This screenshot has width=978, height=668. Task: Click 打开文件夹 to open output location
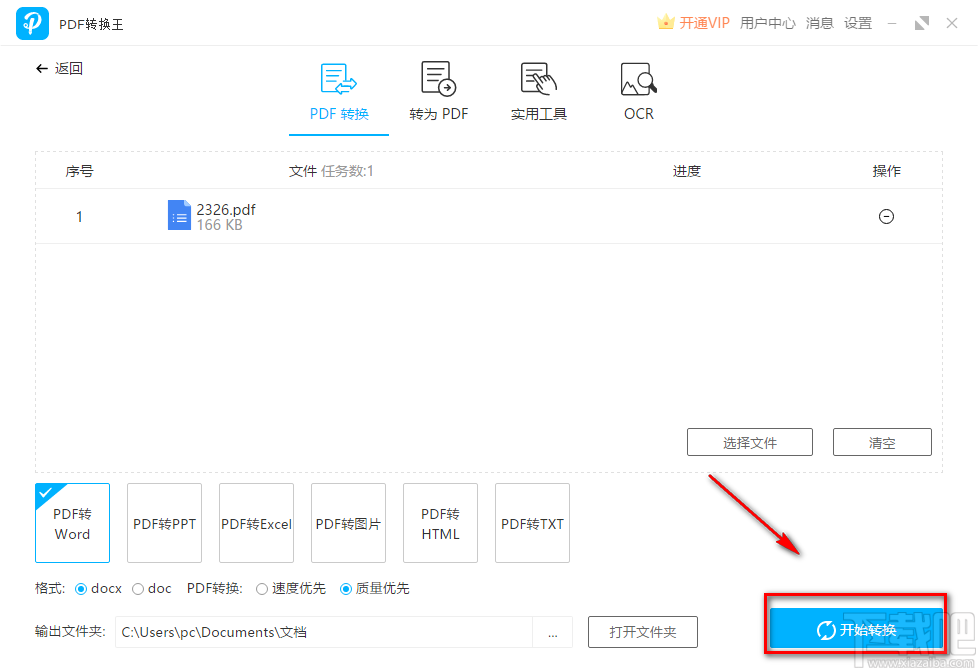click(x=642, y=632)
